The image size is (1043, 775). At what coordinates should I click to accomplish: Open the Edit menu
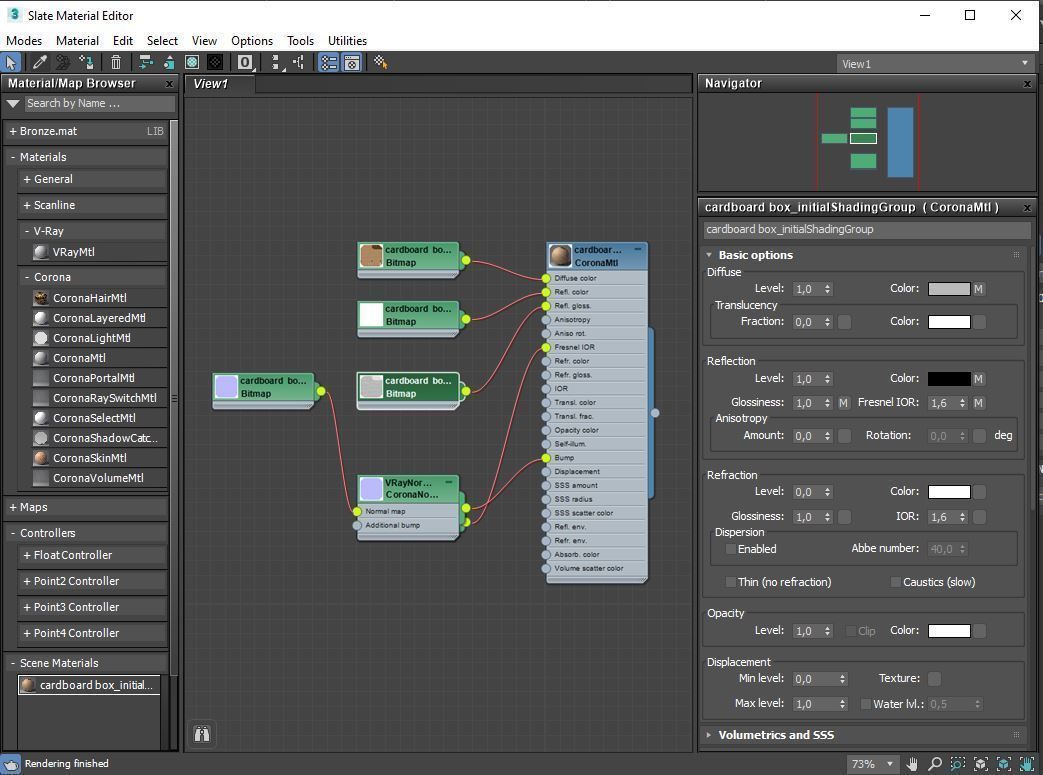point(122,41)
